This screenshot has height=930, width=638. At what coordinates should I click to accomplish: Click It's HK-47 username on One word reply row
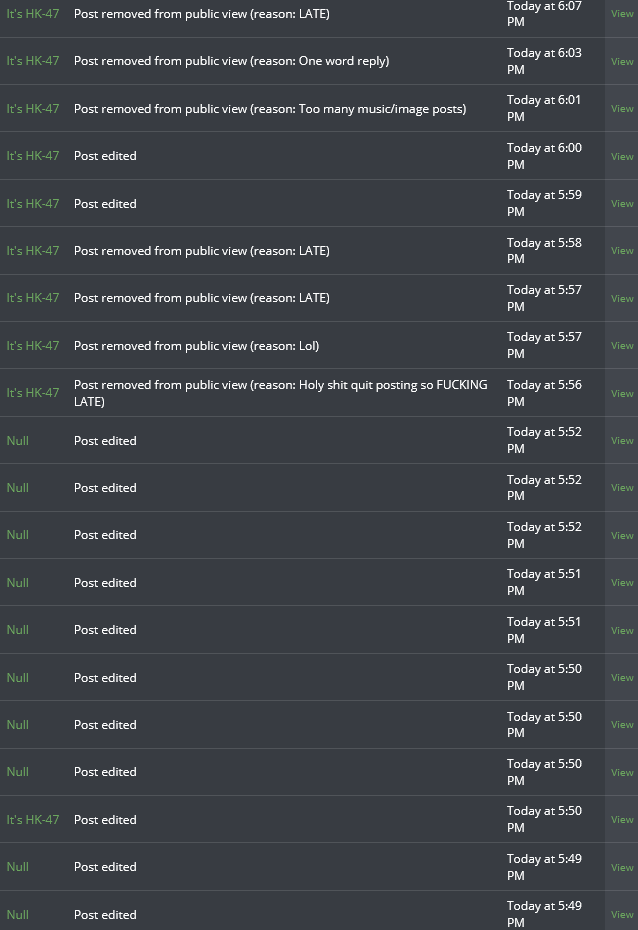(33, 61)
